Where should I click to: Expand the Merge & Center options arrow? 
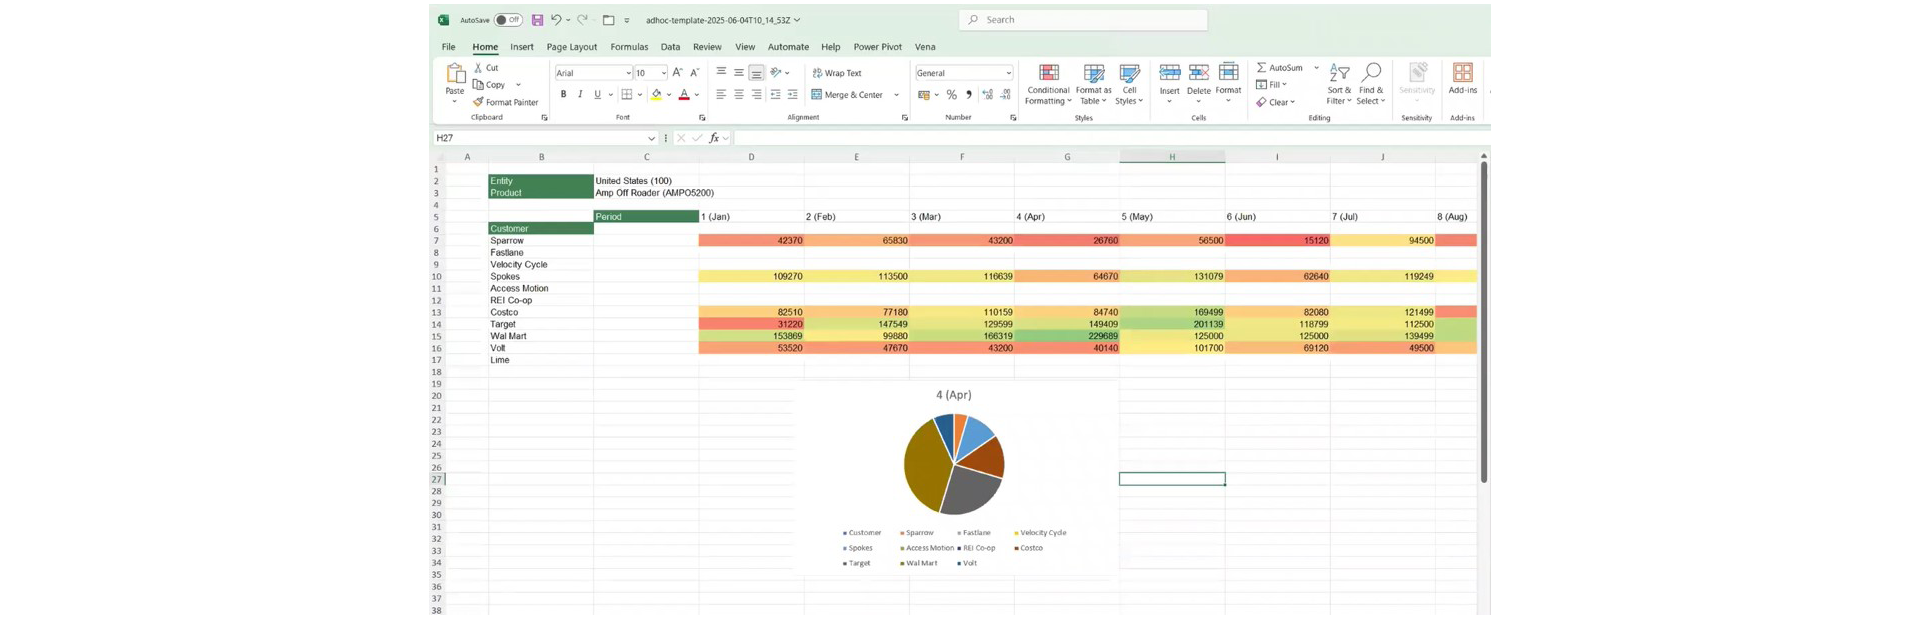point(896,95)
